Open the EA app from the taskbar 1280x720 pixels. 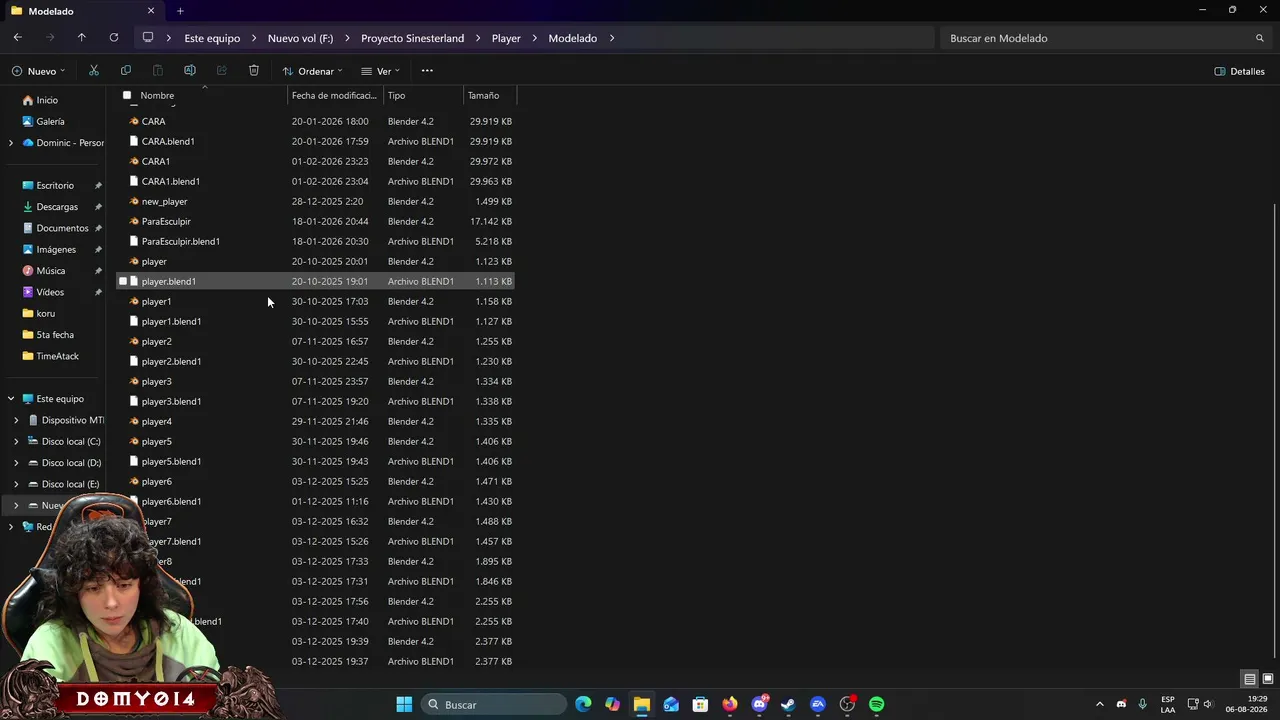coord(818,705)
